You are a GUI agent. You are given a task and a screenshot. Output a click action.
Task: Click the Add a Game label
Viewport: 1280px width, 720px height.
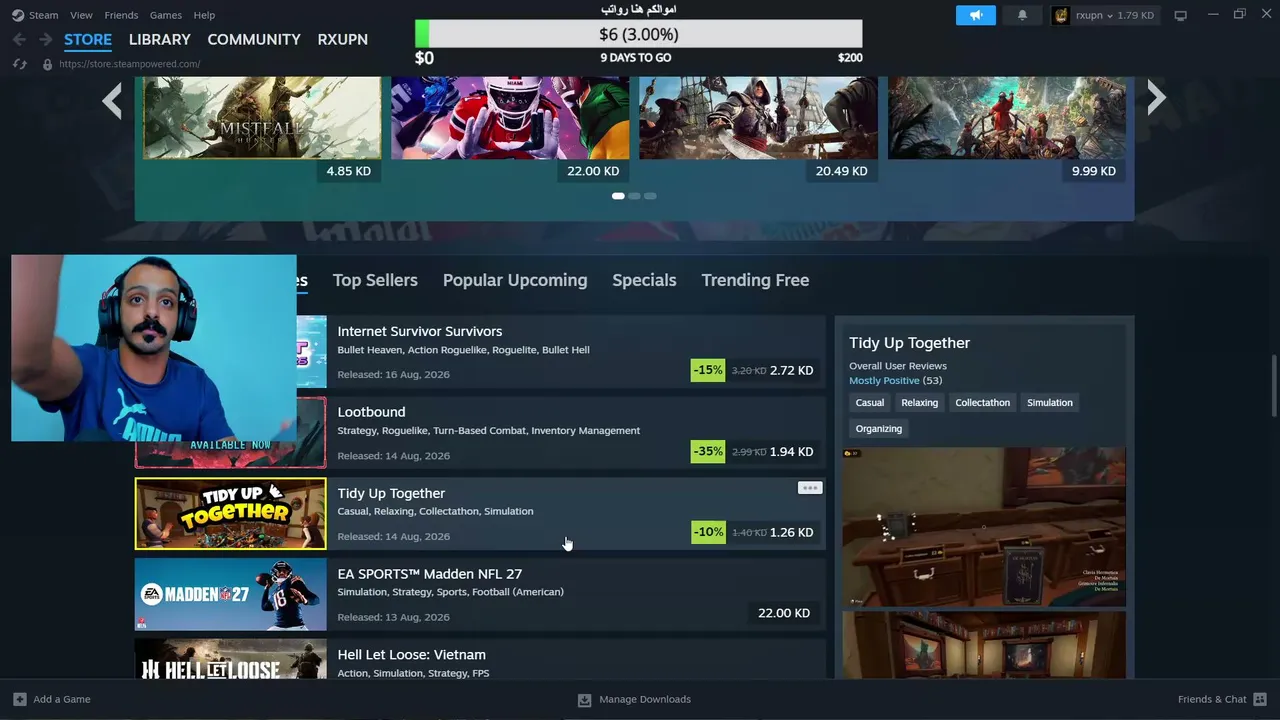pyautogui.click(x=62, y=699)
